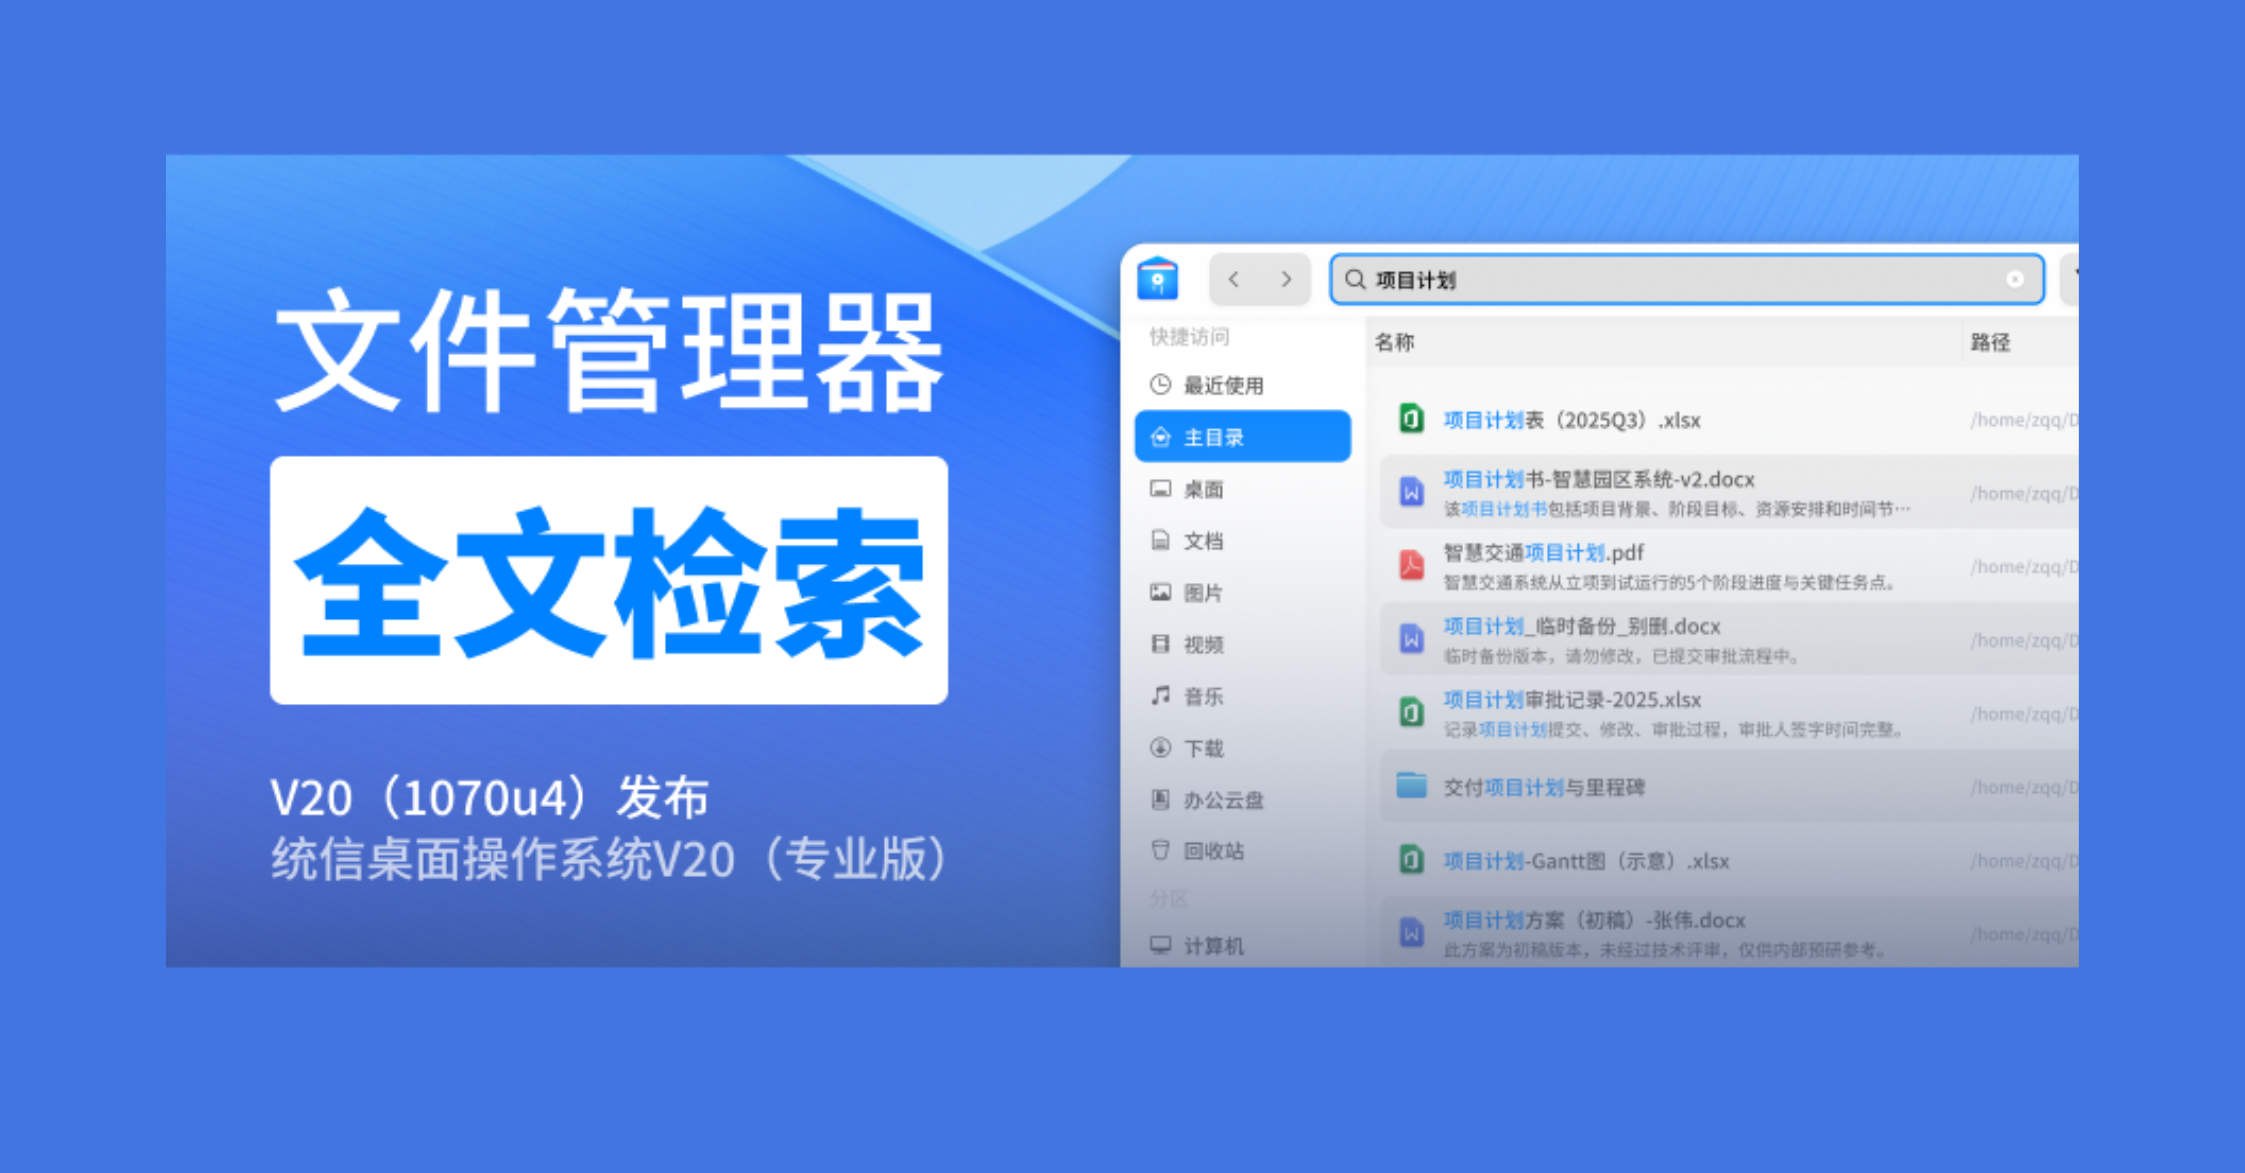
Task: Click the file manager app logo icon
Action: click(1157, 278)
